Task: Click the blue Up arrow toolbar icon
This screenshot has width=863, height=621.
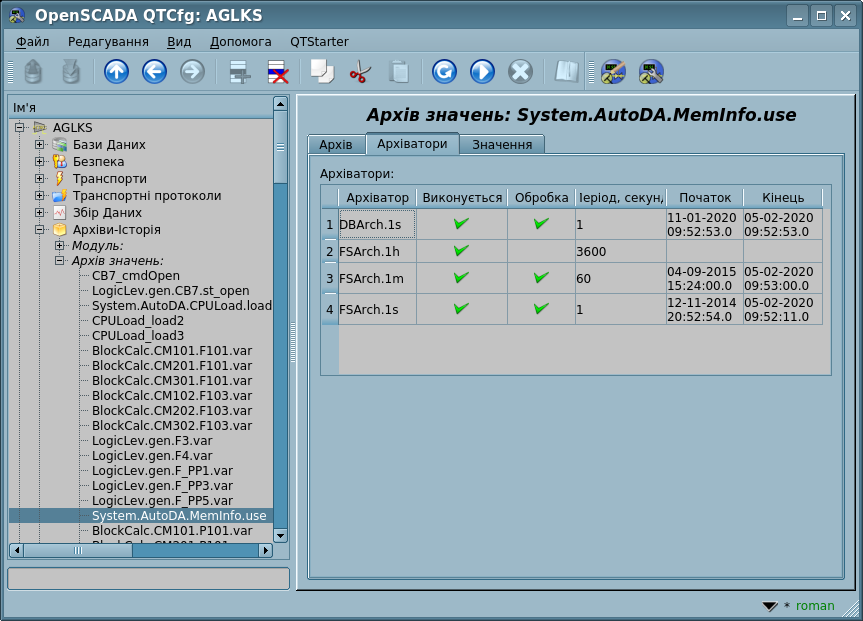Action: coord(117,71)
